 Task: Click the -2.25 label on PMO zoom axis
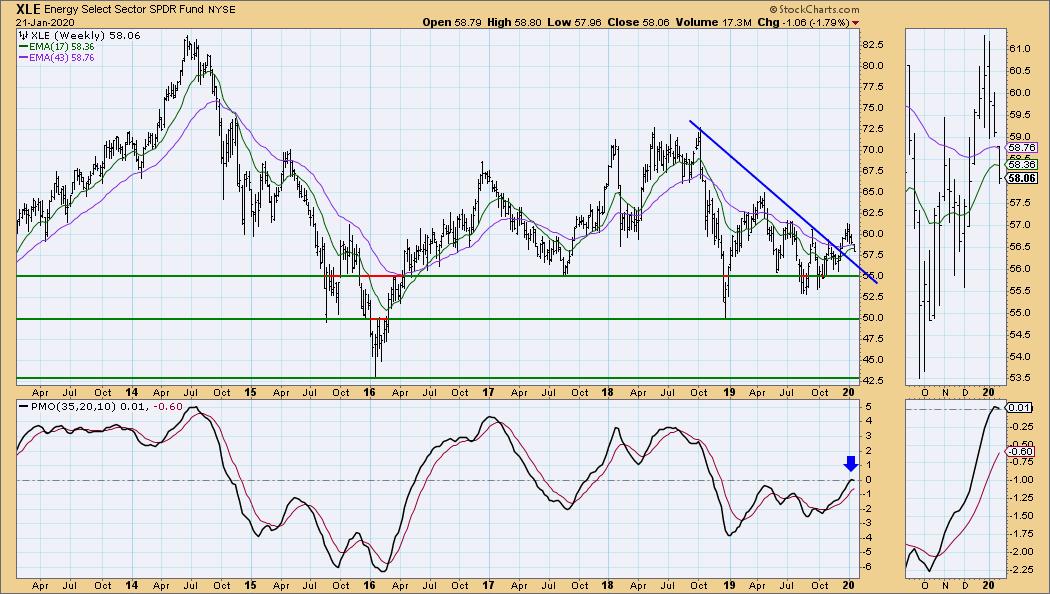point(1021,570)
